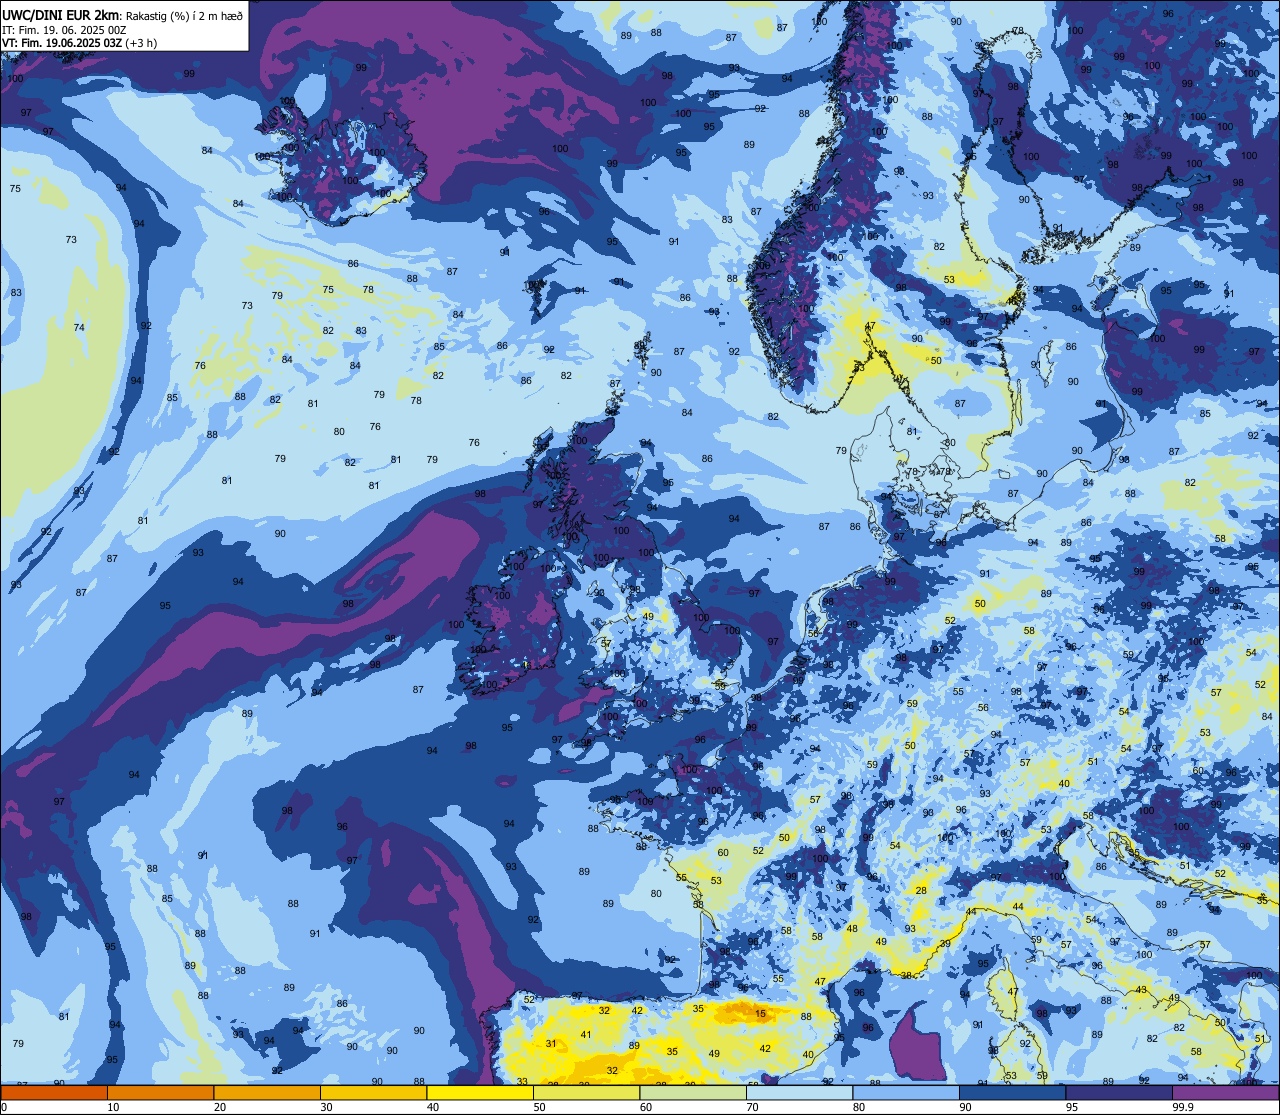Click the legend label "50" on color bar
This screenshot has width=1280, height=1115.
[x=539, y=1107]
